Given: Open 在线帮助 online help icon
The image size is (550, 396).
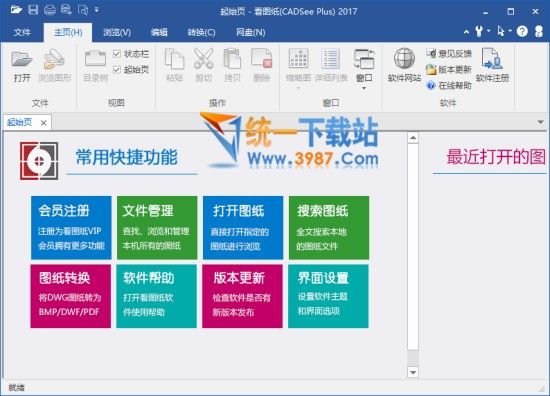Looking at the screenshot, I should (x=431, y=85).
